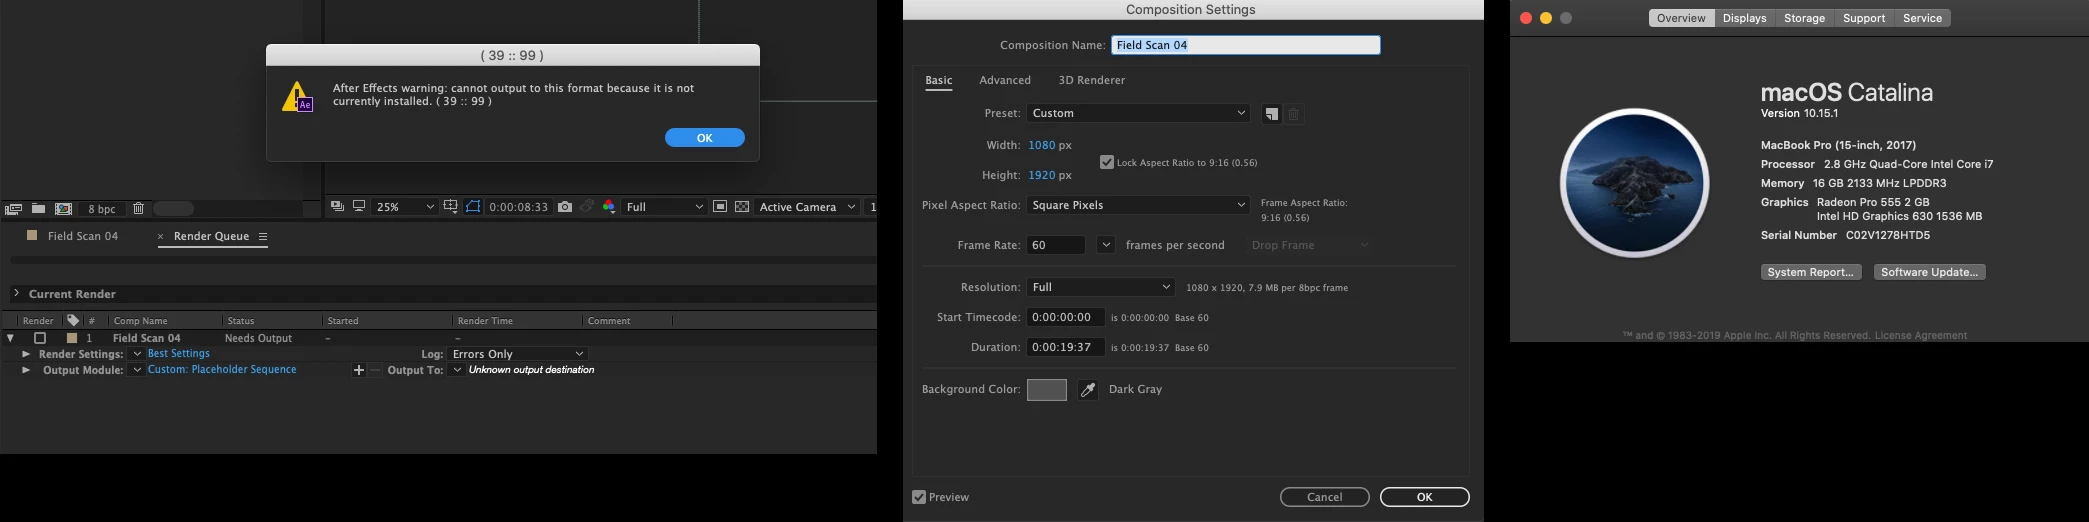Image resolution: width=2089 pixels, height=522 pixels.
Task: Take a snapshot with the camera icon
Action: [565, 207]
